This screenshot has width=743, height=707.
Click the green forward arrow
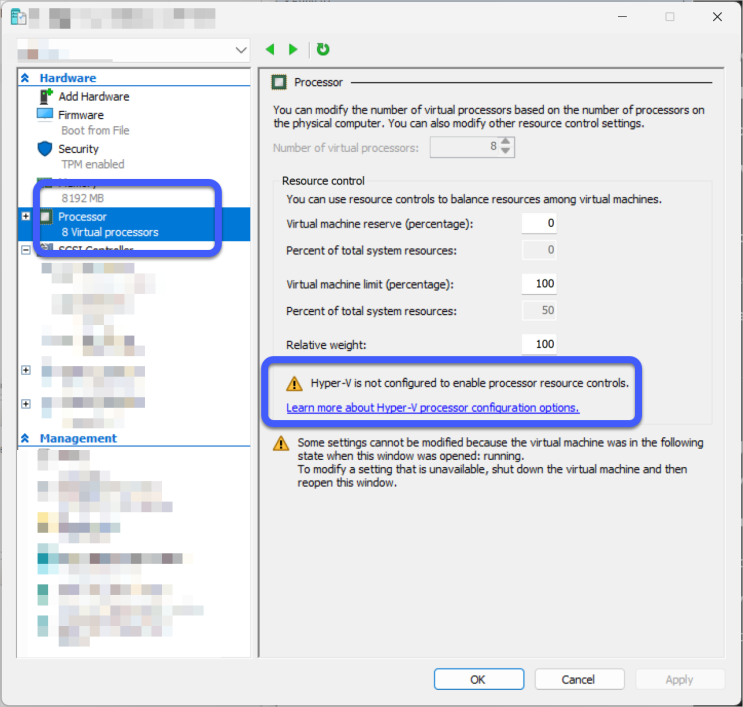[x=293, y=49]
